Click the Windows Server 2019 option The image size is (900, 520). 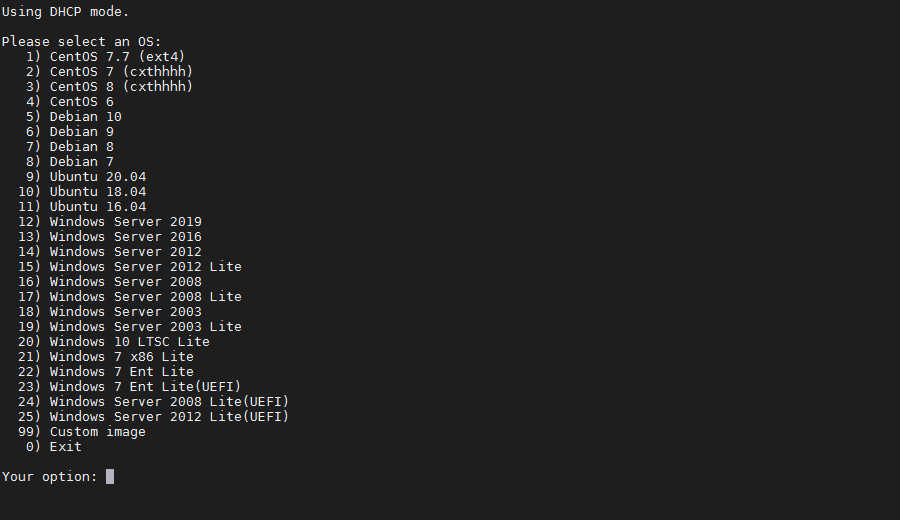(125, 222)
